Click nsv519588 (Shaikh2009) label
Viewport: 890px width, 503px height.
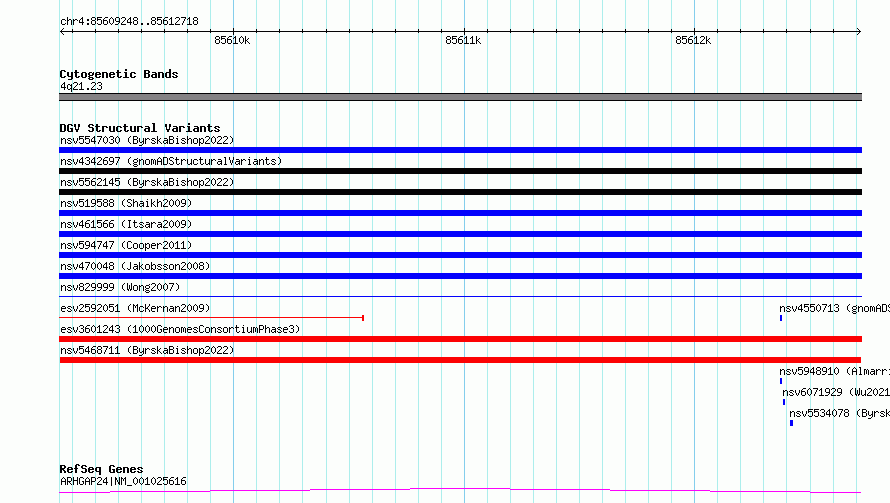click(126, 203)
